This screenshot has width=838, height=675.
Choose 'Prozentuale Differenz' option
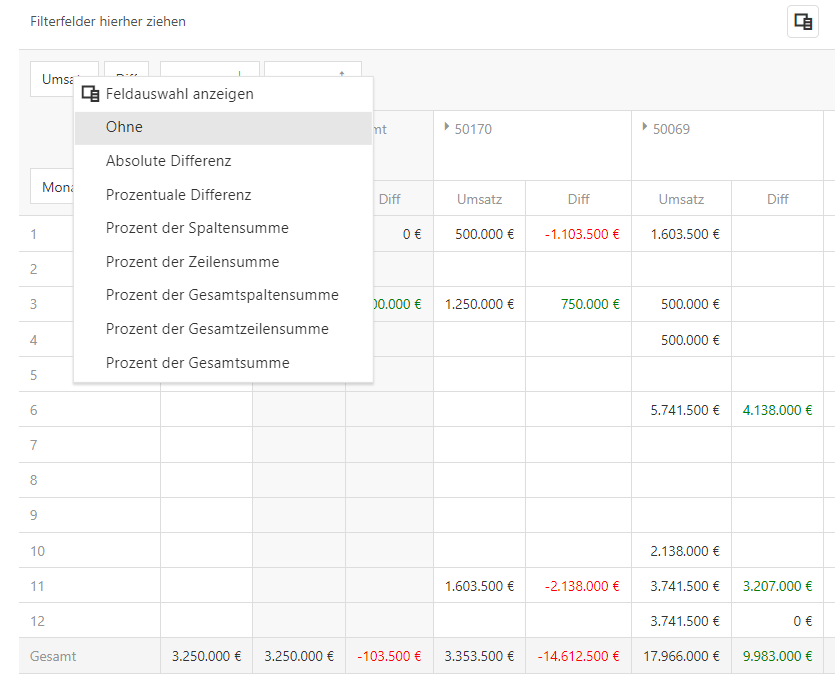click(x=178, y=195)
